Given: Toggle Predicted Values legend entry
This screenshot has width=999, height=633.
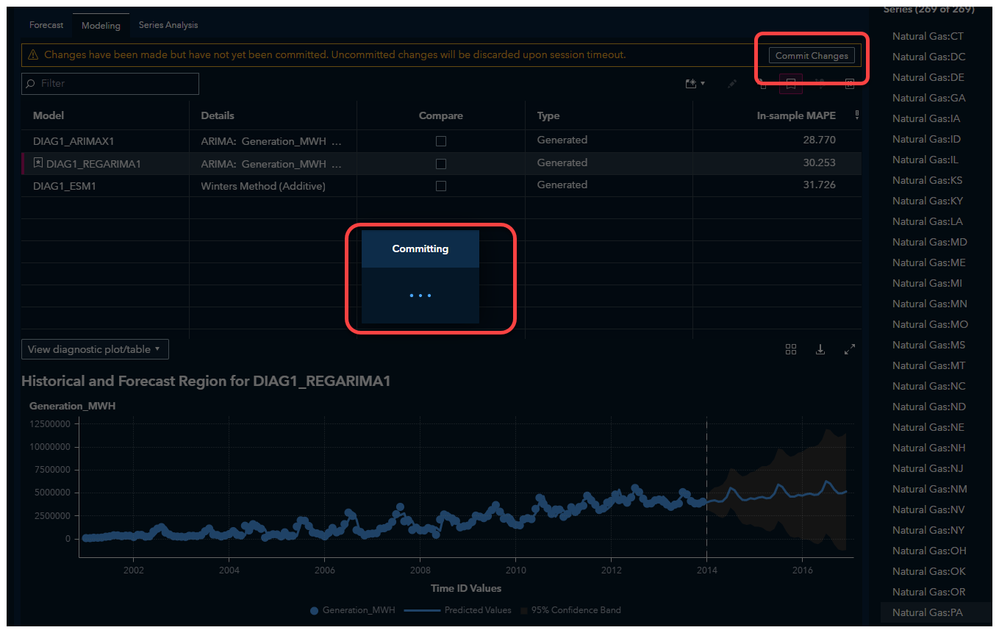Looking at the screenshot, I should coord(457,610).
